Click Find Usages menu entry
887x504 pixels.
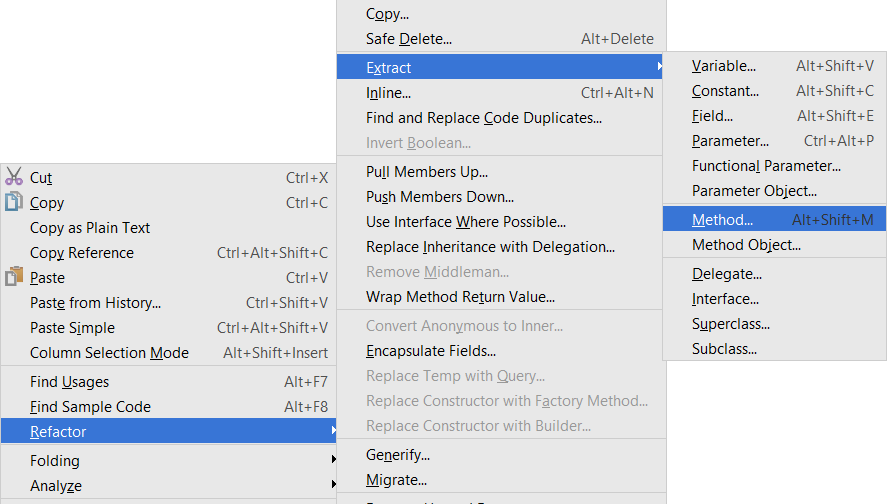point(70,382)
